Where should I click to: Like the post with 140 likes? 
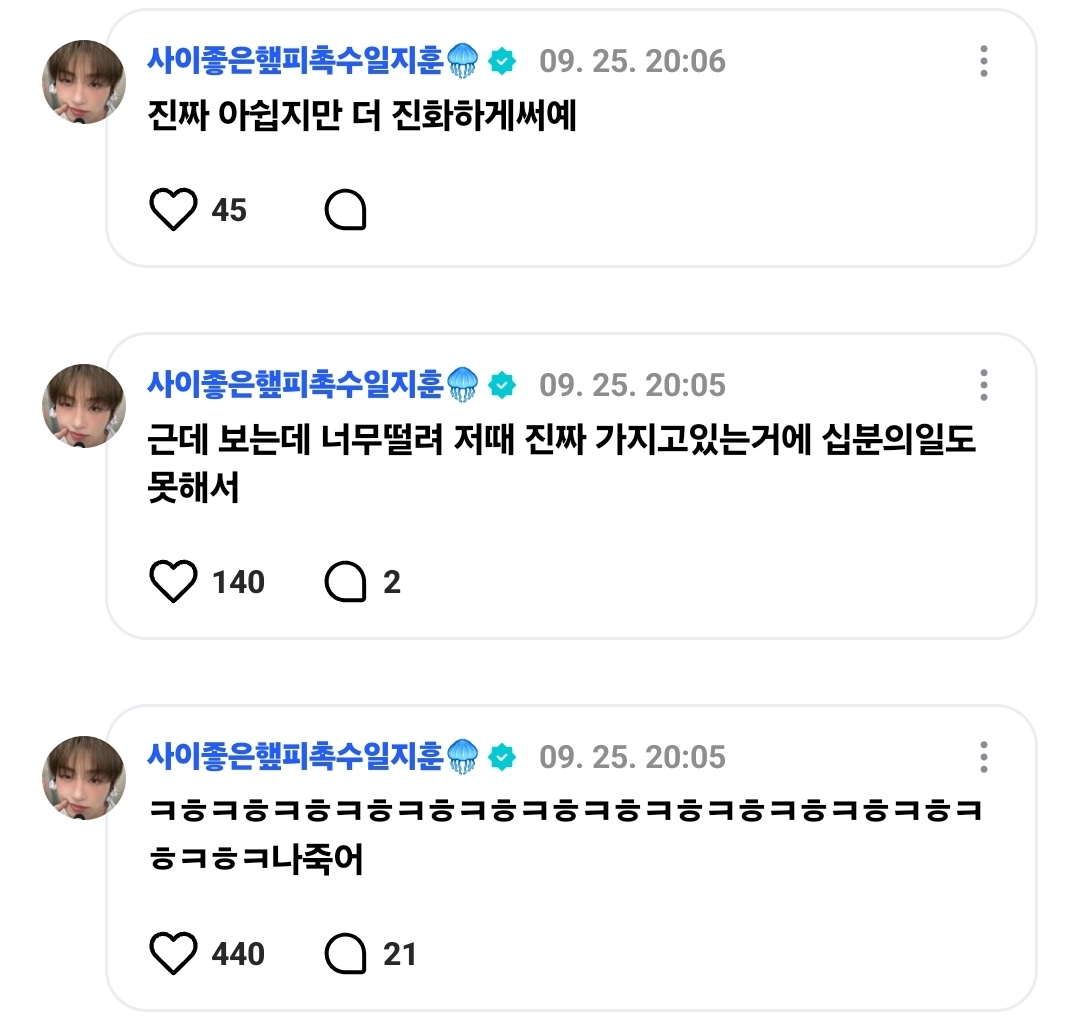click(173, 582)
